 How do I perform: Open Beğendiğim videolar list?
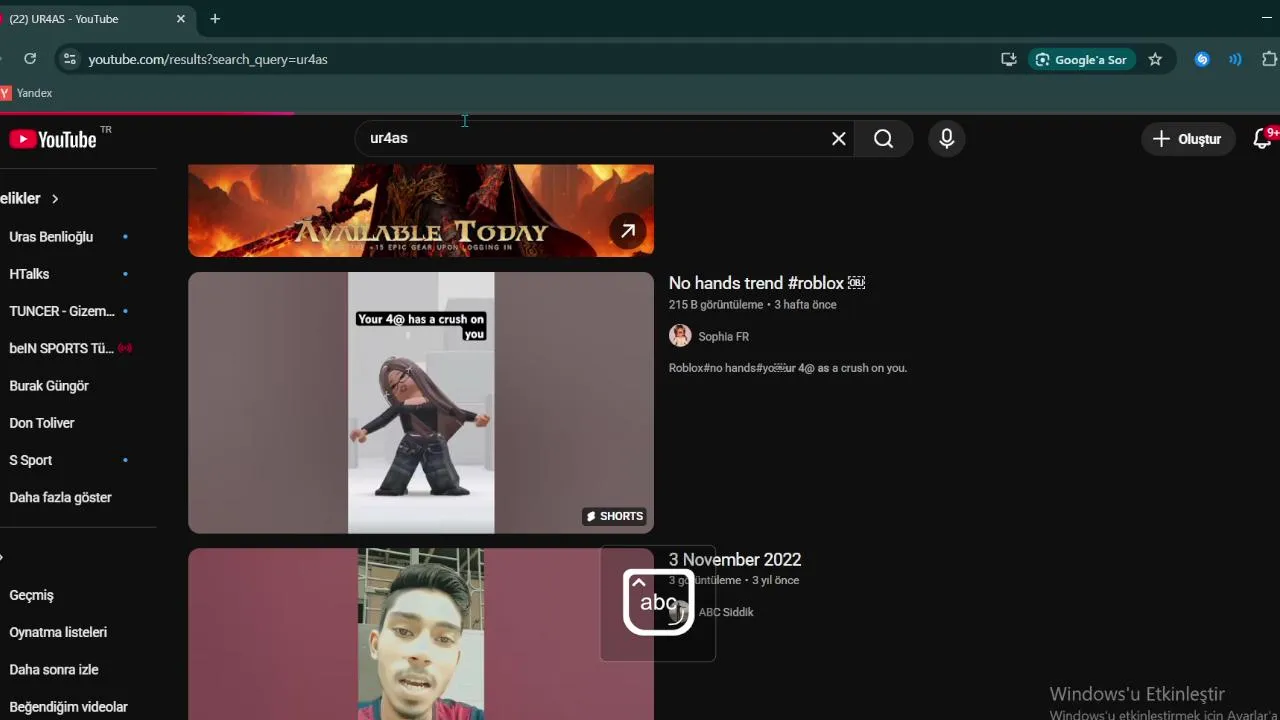point(70,707)
